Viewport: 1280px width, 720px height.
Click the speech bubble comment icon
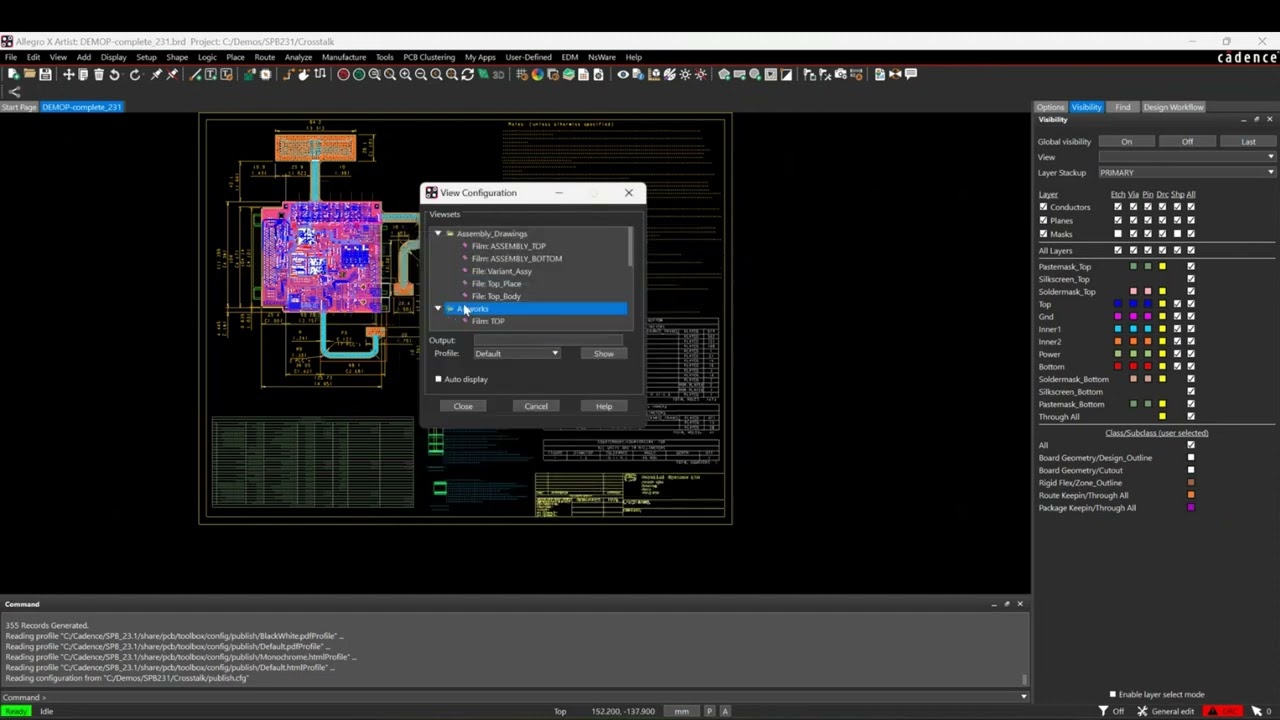point(911,74)
